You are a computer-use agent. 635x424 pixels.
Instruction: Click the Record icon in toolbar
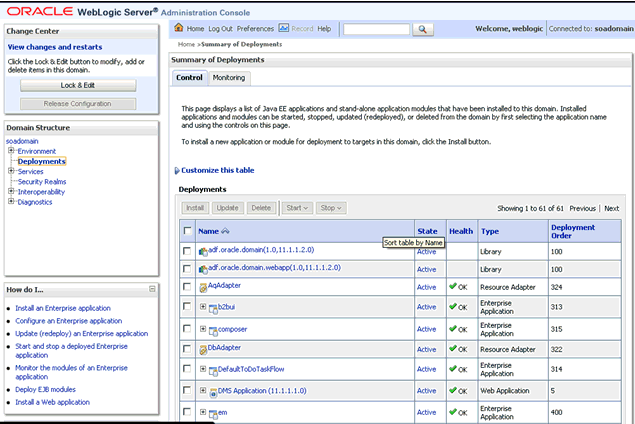point(284,28)
